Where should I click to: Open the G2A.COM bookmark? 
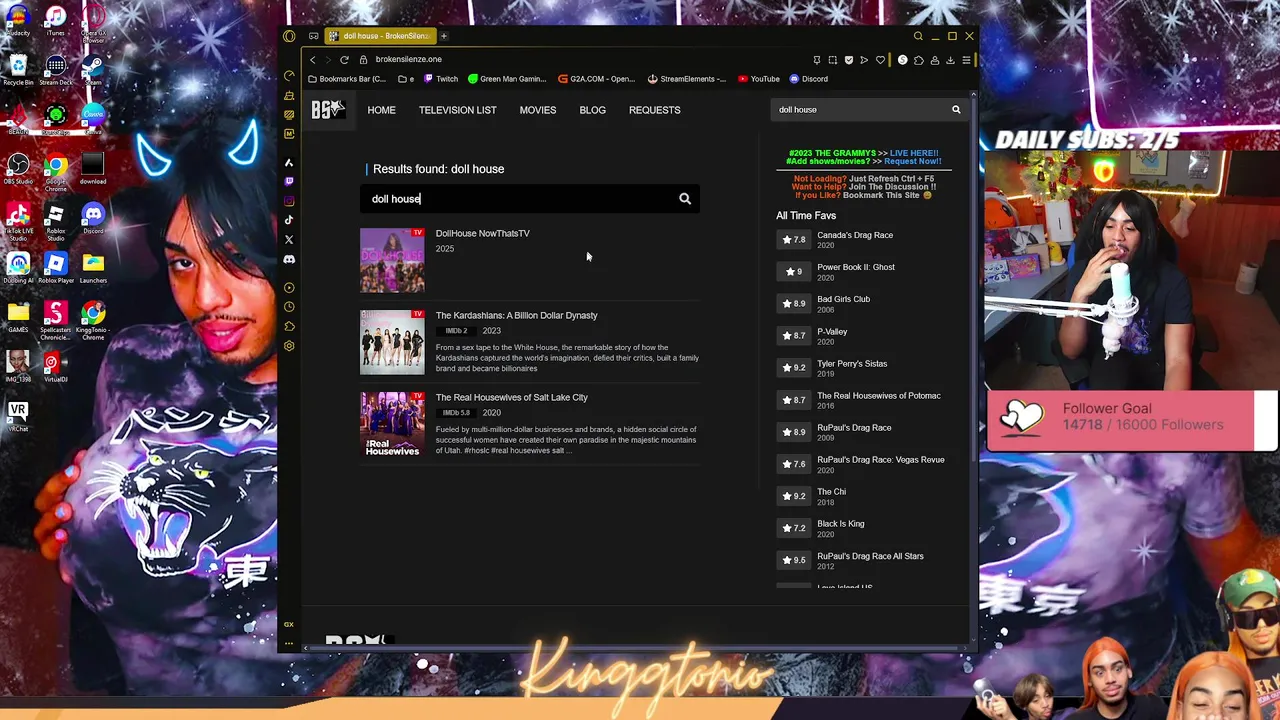pyautogui.click(x=597, y=79)
